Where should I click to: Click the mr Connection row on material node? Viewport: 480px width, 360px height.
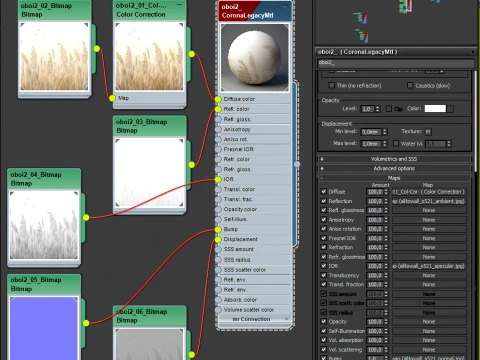tap(254, 319)
